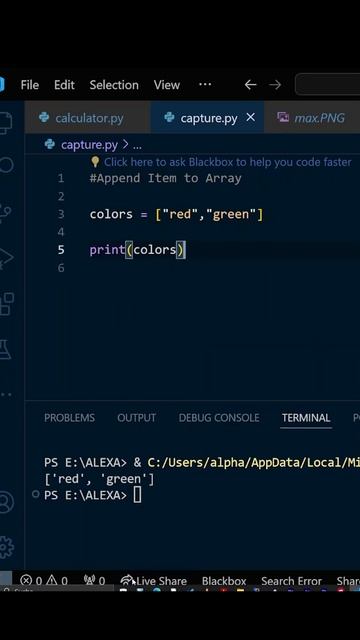The image size is (360, 640).
Task: Switch to capture.py tab
Action: 207,118
